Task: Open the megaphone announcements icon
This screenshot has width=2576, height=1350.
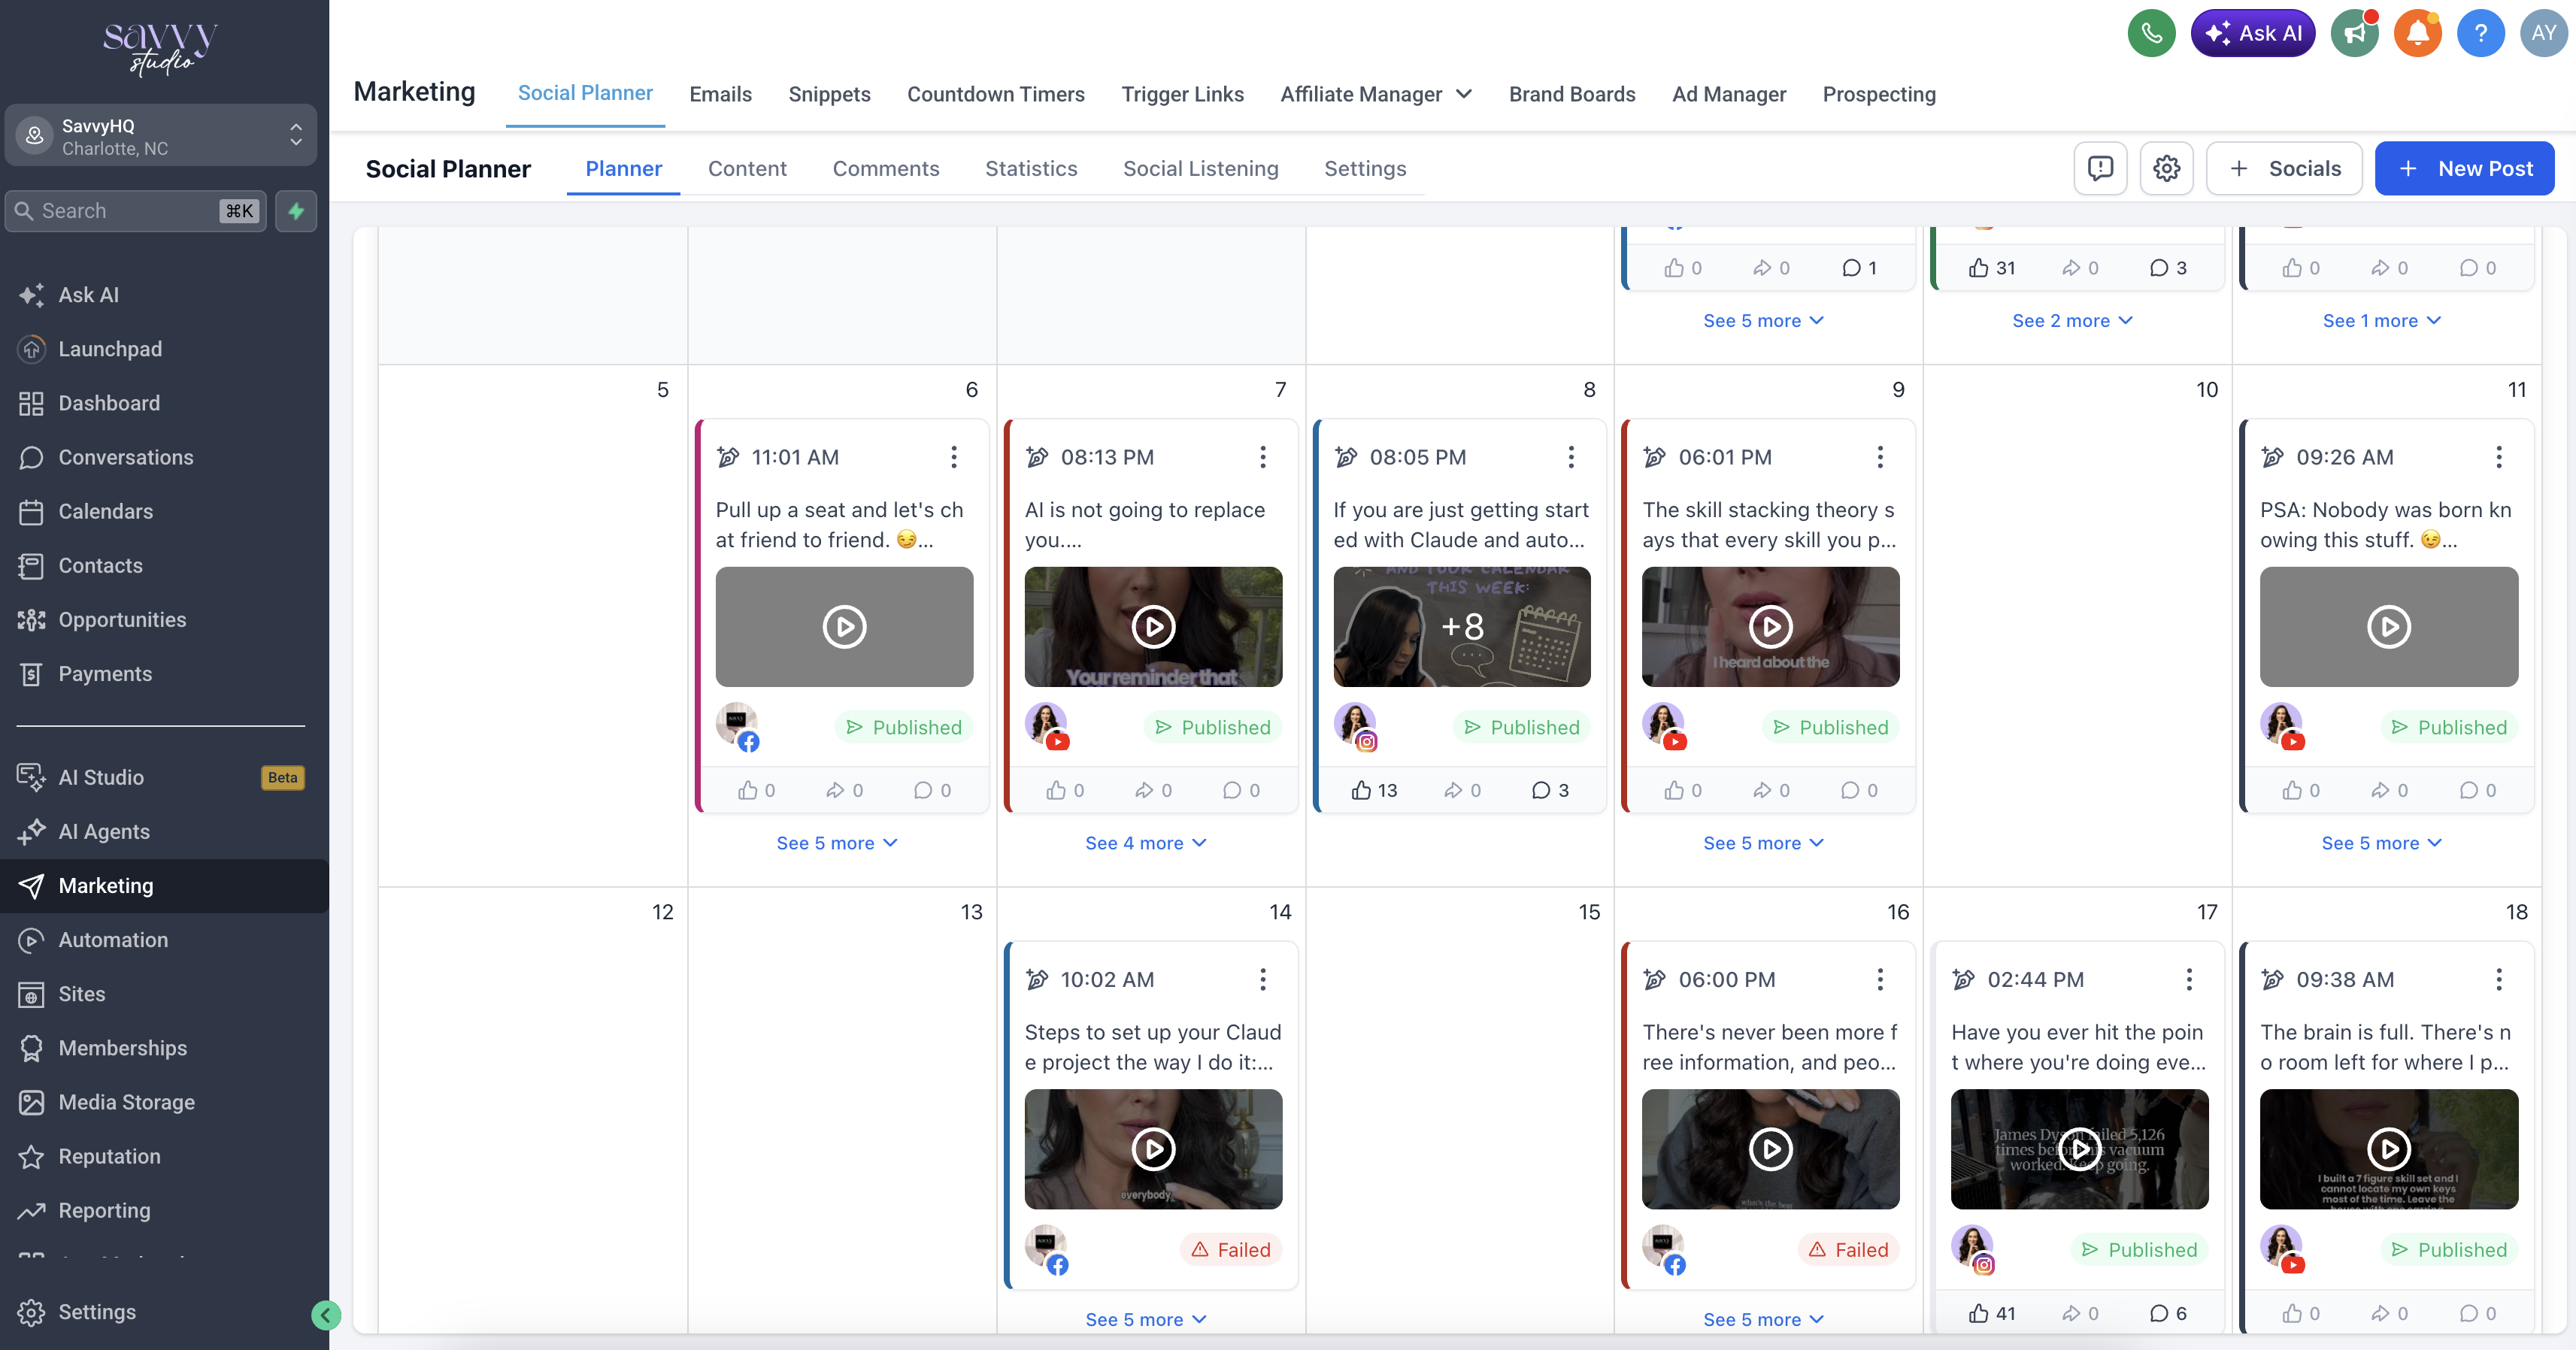Action: coord(2355,34)
